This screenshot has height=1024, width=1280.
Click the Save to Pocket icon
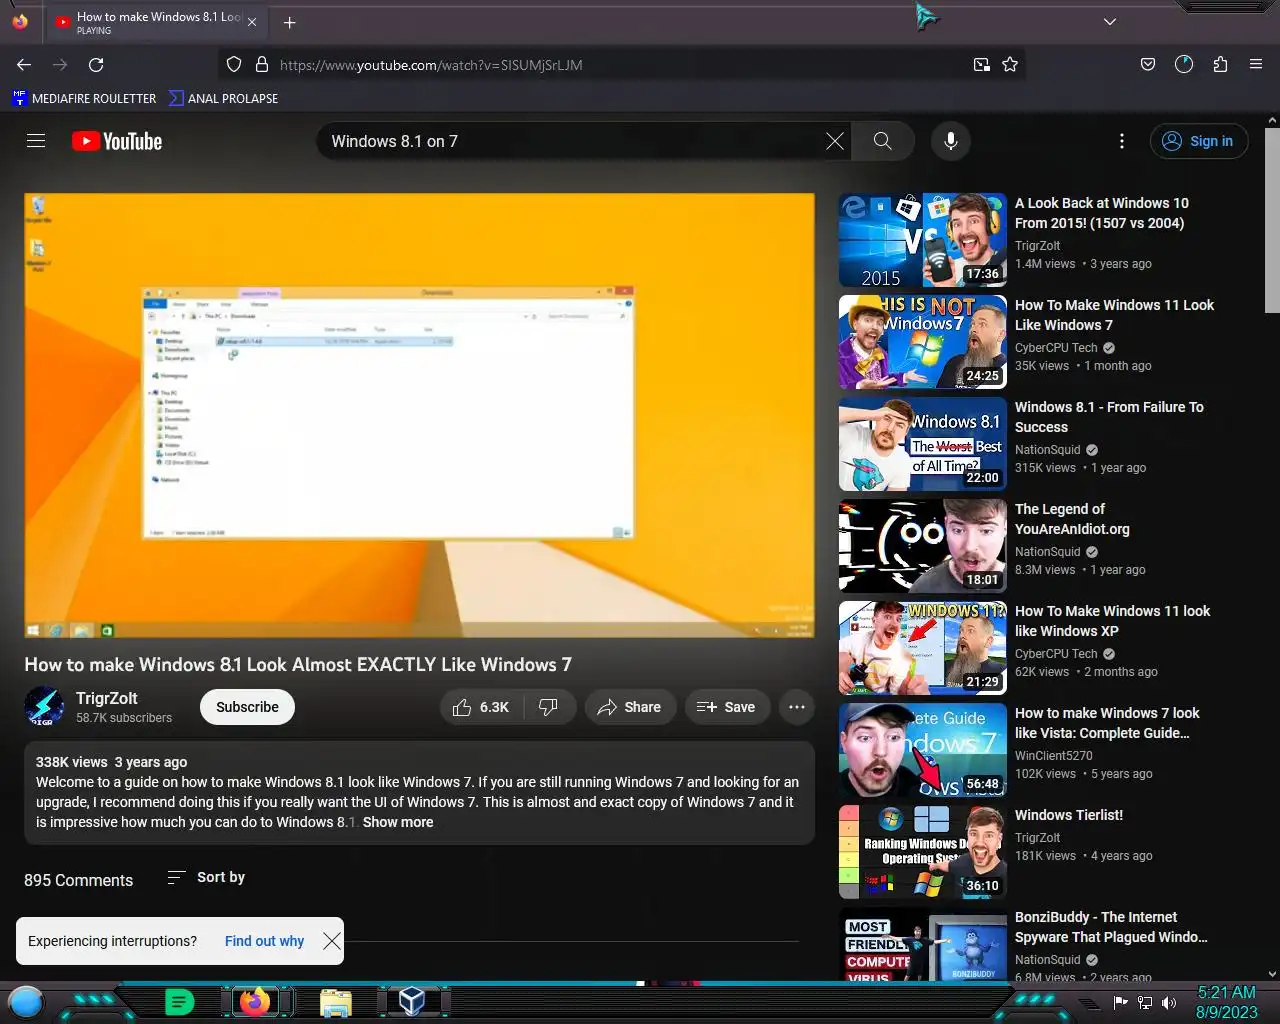pos(1148,65)
